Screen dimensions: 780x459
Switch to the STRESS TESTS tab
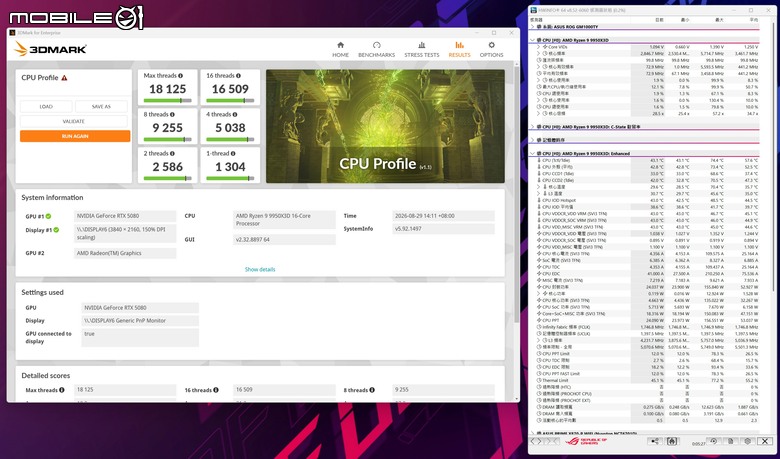point(422,49)
